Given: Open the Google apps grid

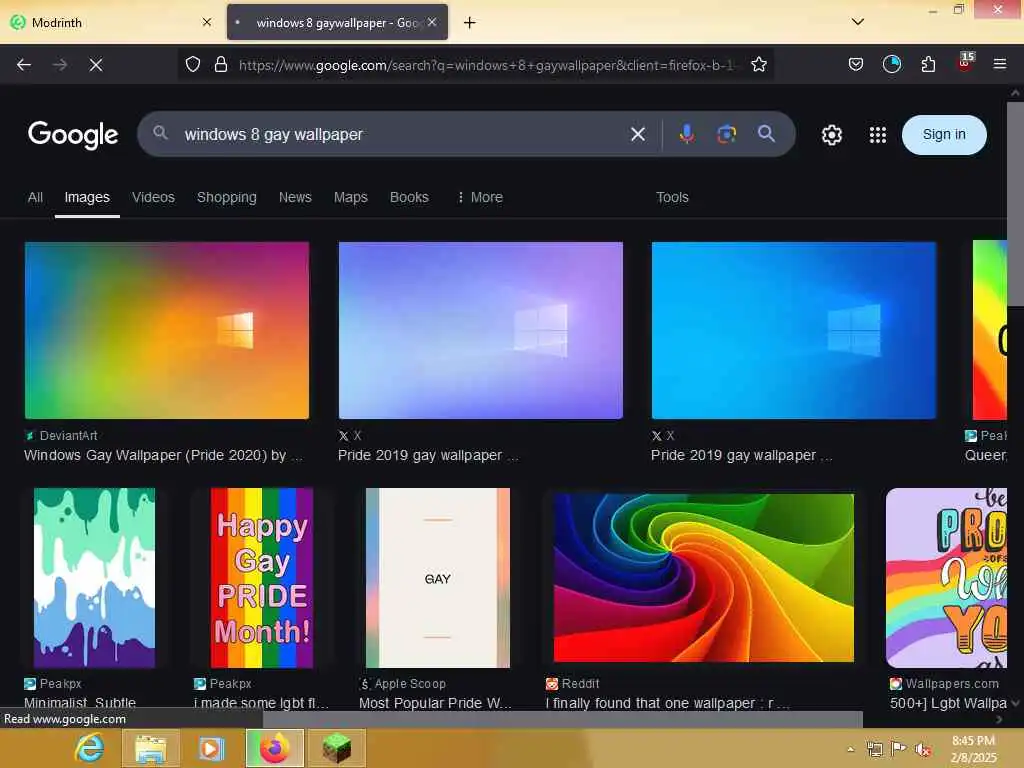Looking at the screenshot, I should coord(878,135).
